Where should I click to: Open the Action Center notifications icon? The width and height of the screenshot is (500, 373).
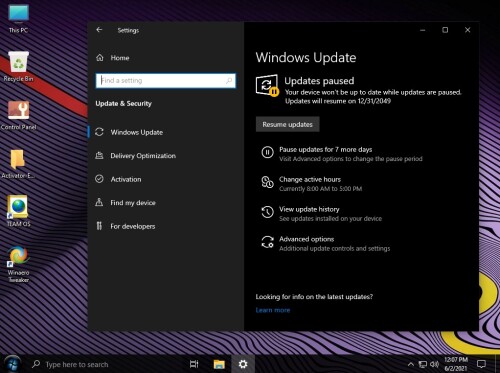pyautogui.click(x=481, y=364)
